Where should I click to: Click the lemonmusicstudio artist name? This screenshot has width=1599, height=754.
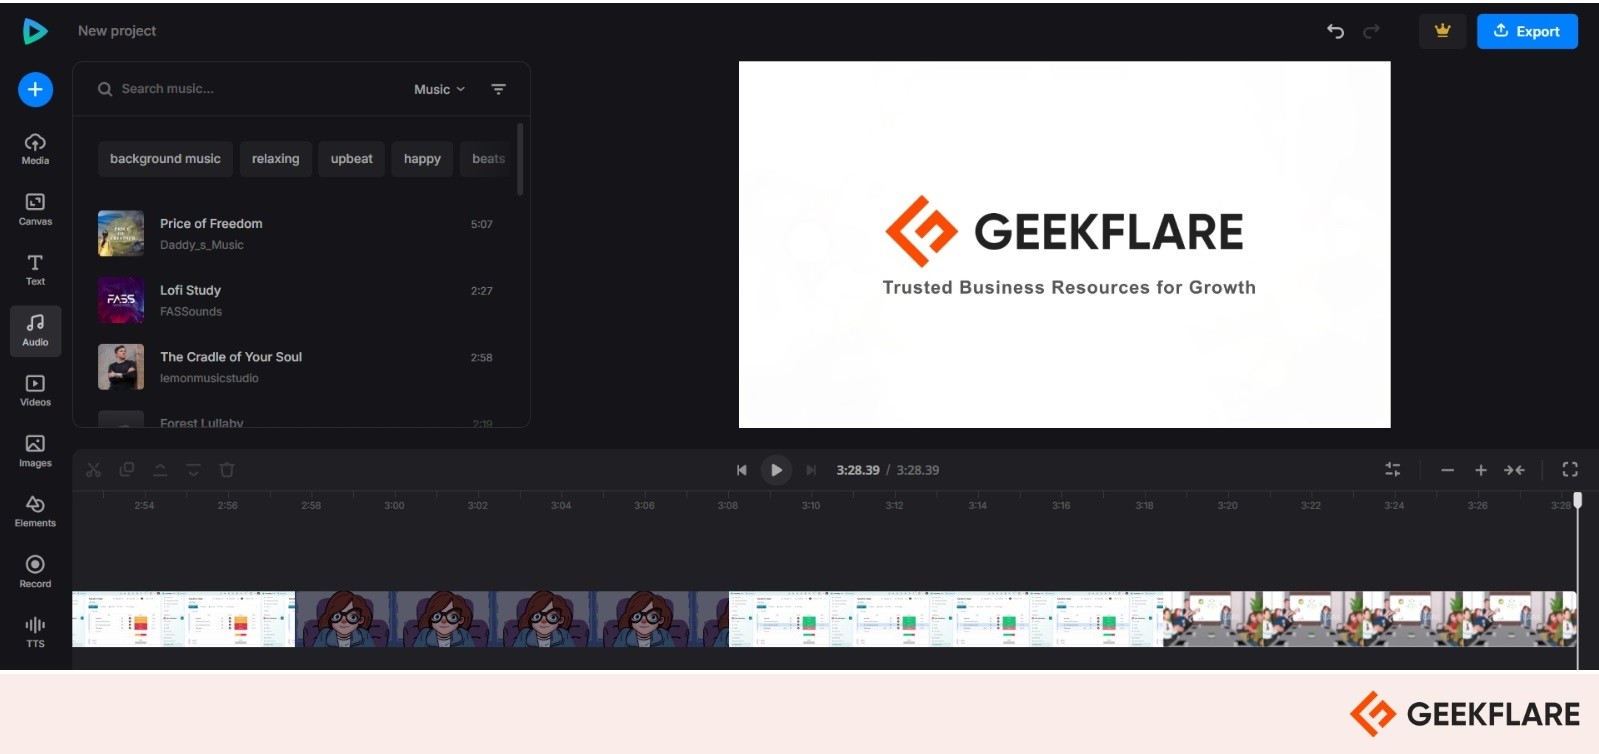[x=209, y=379]
